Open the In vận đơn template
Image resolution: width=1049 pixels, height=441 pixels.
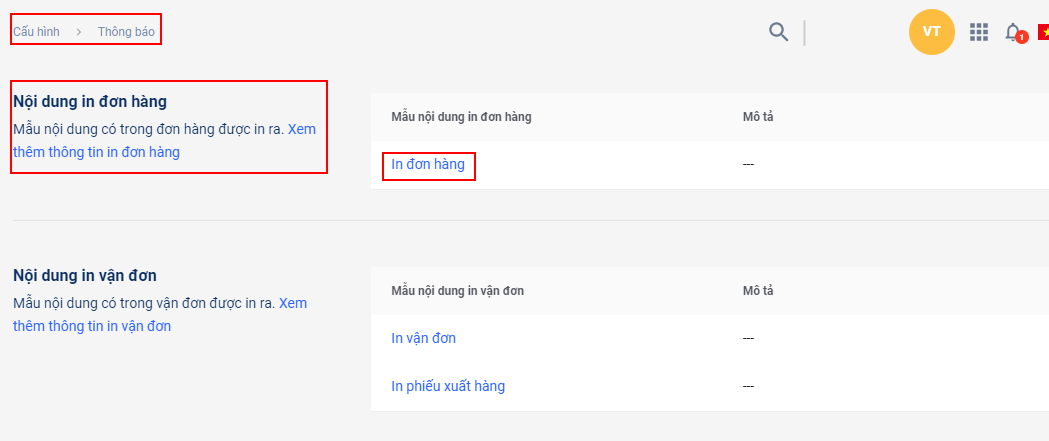click(x=423, y=338)
